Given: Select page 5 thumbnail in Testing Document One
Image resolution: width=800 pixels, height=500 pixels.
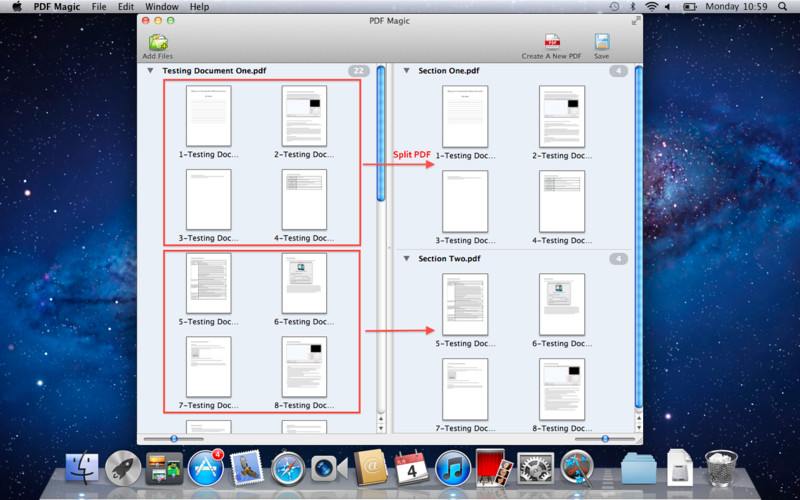Looking at the screenshot, I should (209, 283).
